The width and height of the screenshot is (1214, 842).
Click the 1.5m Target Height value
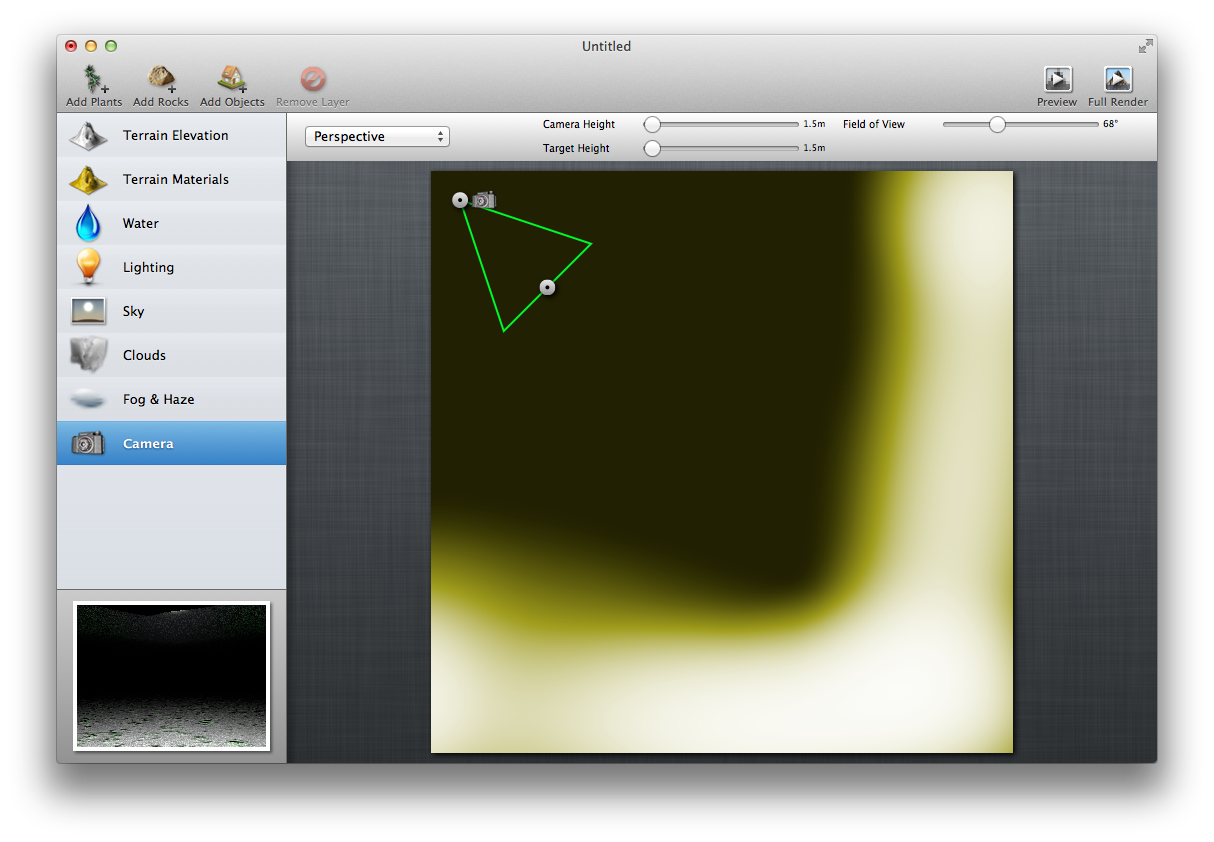[x=814, y=148]
